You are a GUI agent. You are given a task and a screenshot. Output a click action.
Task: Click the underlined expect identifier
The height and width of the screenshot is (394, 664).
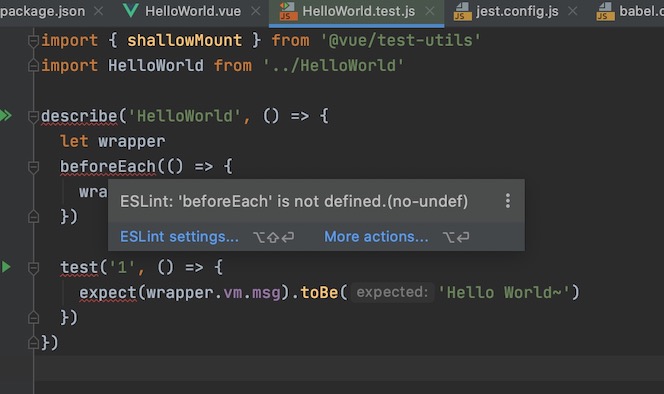point(108,293)
